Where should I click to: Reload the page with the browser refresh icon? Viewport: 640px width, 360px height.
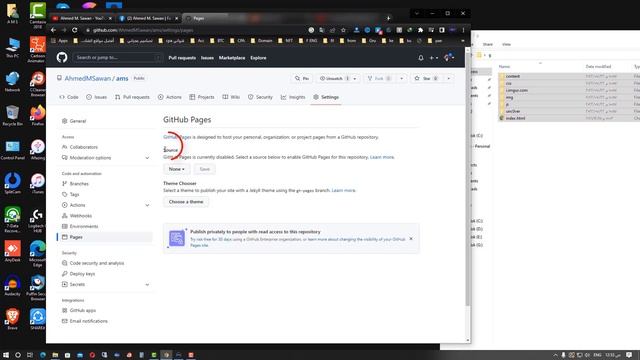point(75,30)
